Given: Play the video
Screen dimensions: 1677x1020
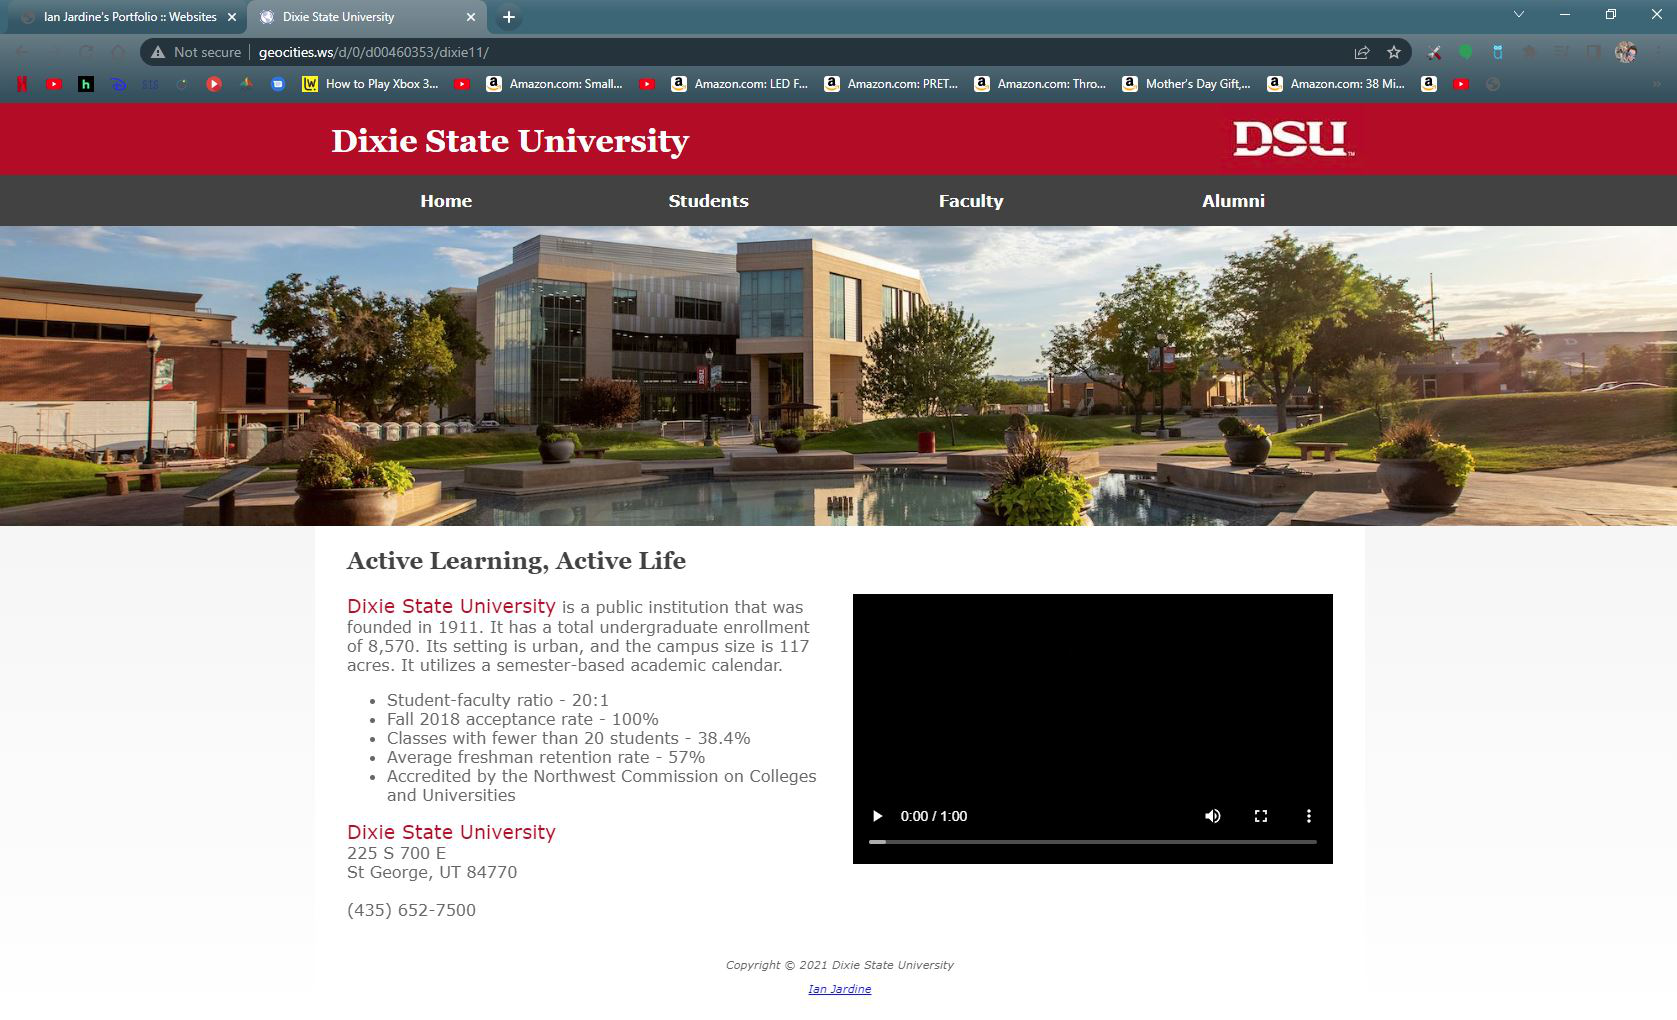Looking at the screenshot, I should [x=877, y=816].
